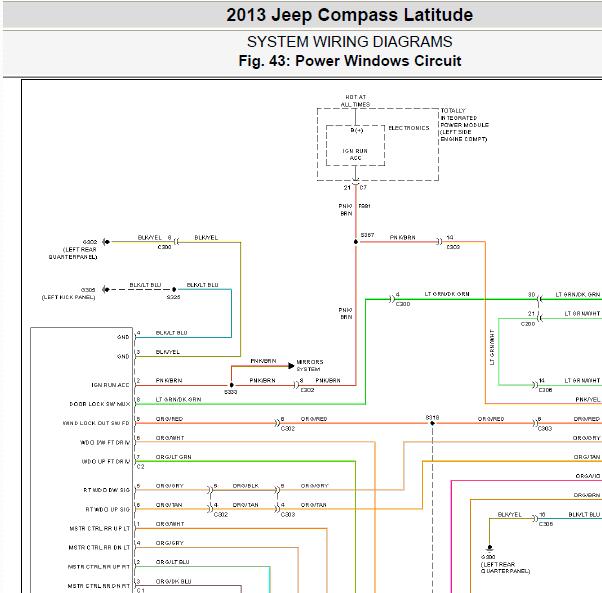Click the "RT WDO DW SIG" pin label

click(x=106, y=490)
